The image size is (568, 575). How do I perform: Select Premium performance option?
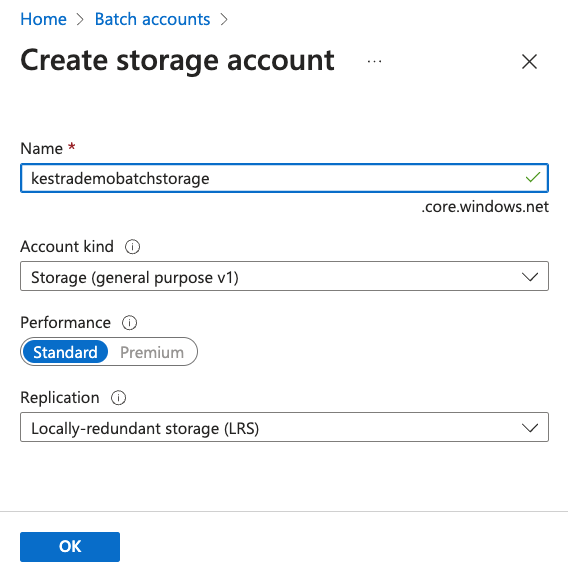(152, 352)
